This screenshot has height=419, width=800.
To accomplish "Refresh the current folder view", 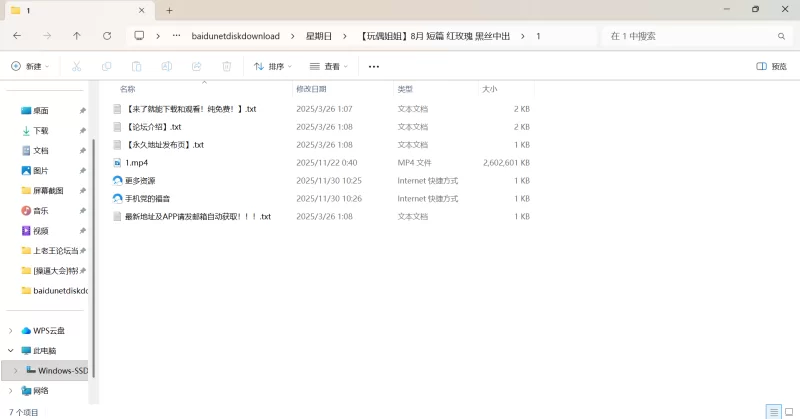I will click(x=107, y=35).
